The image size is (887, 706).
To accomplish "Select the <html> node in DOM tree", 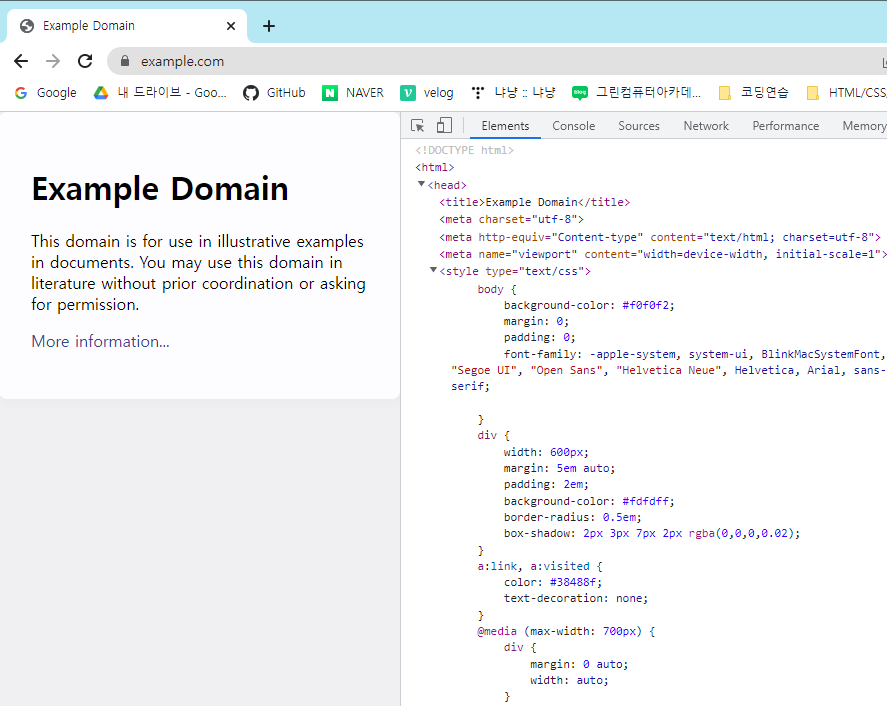I will click(x=434, y=167).
